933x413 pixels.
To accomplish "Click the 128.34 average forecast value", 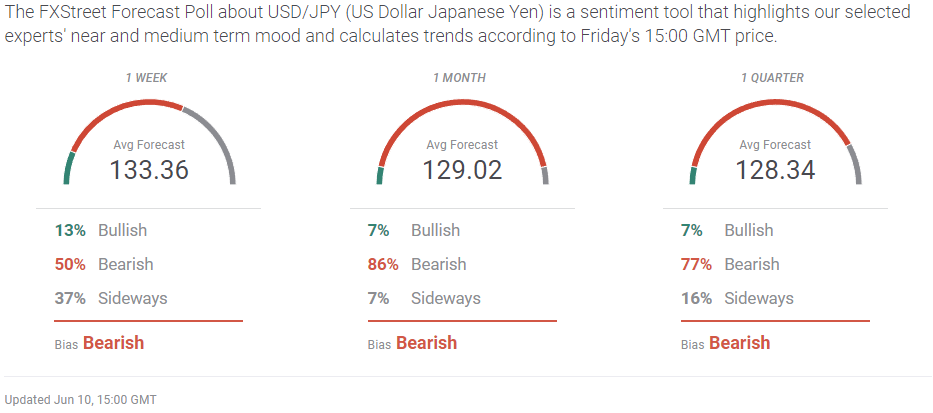I will click(x=775, y=170).
